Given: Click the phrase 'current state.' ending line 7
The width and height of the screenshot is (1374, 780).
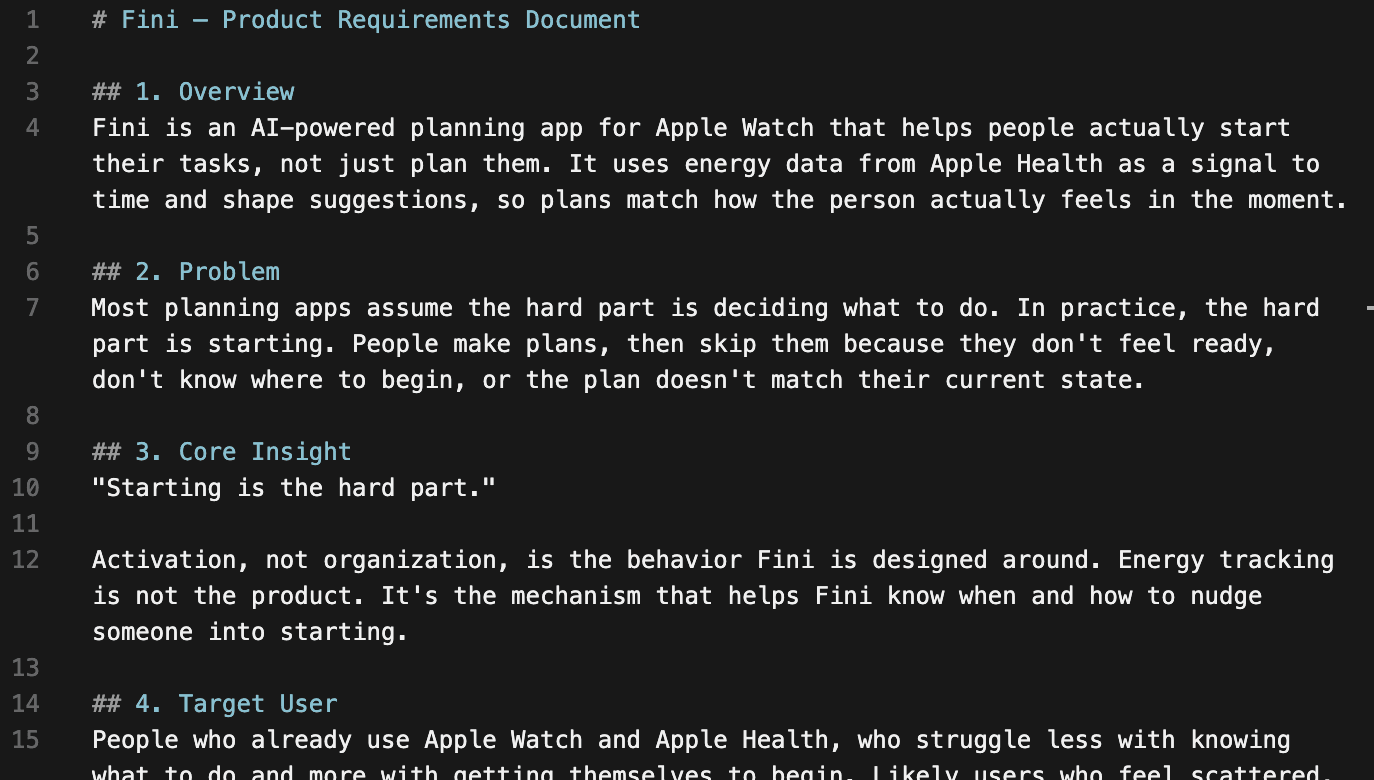Looking at the screenshot, I should tap(1045, 380).
